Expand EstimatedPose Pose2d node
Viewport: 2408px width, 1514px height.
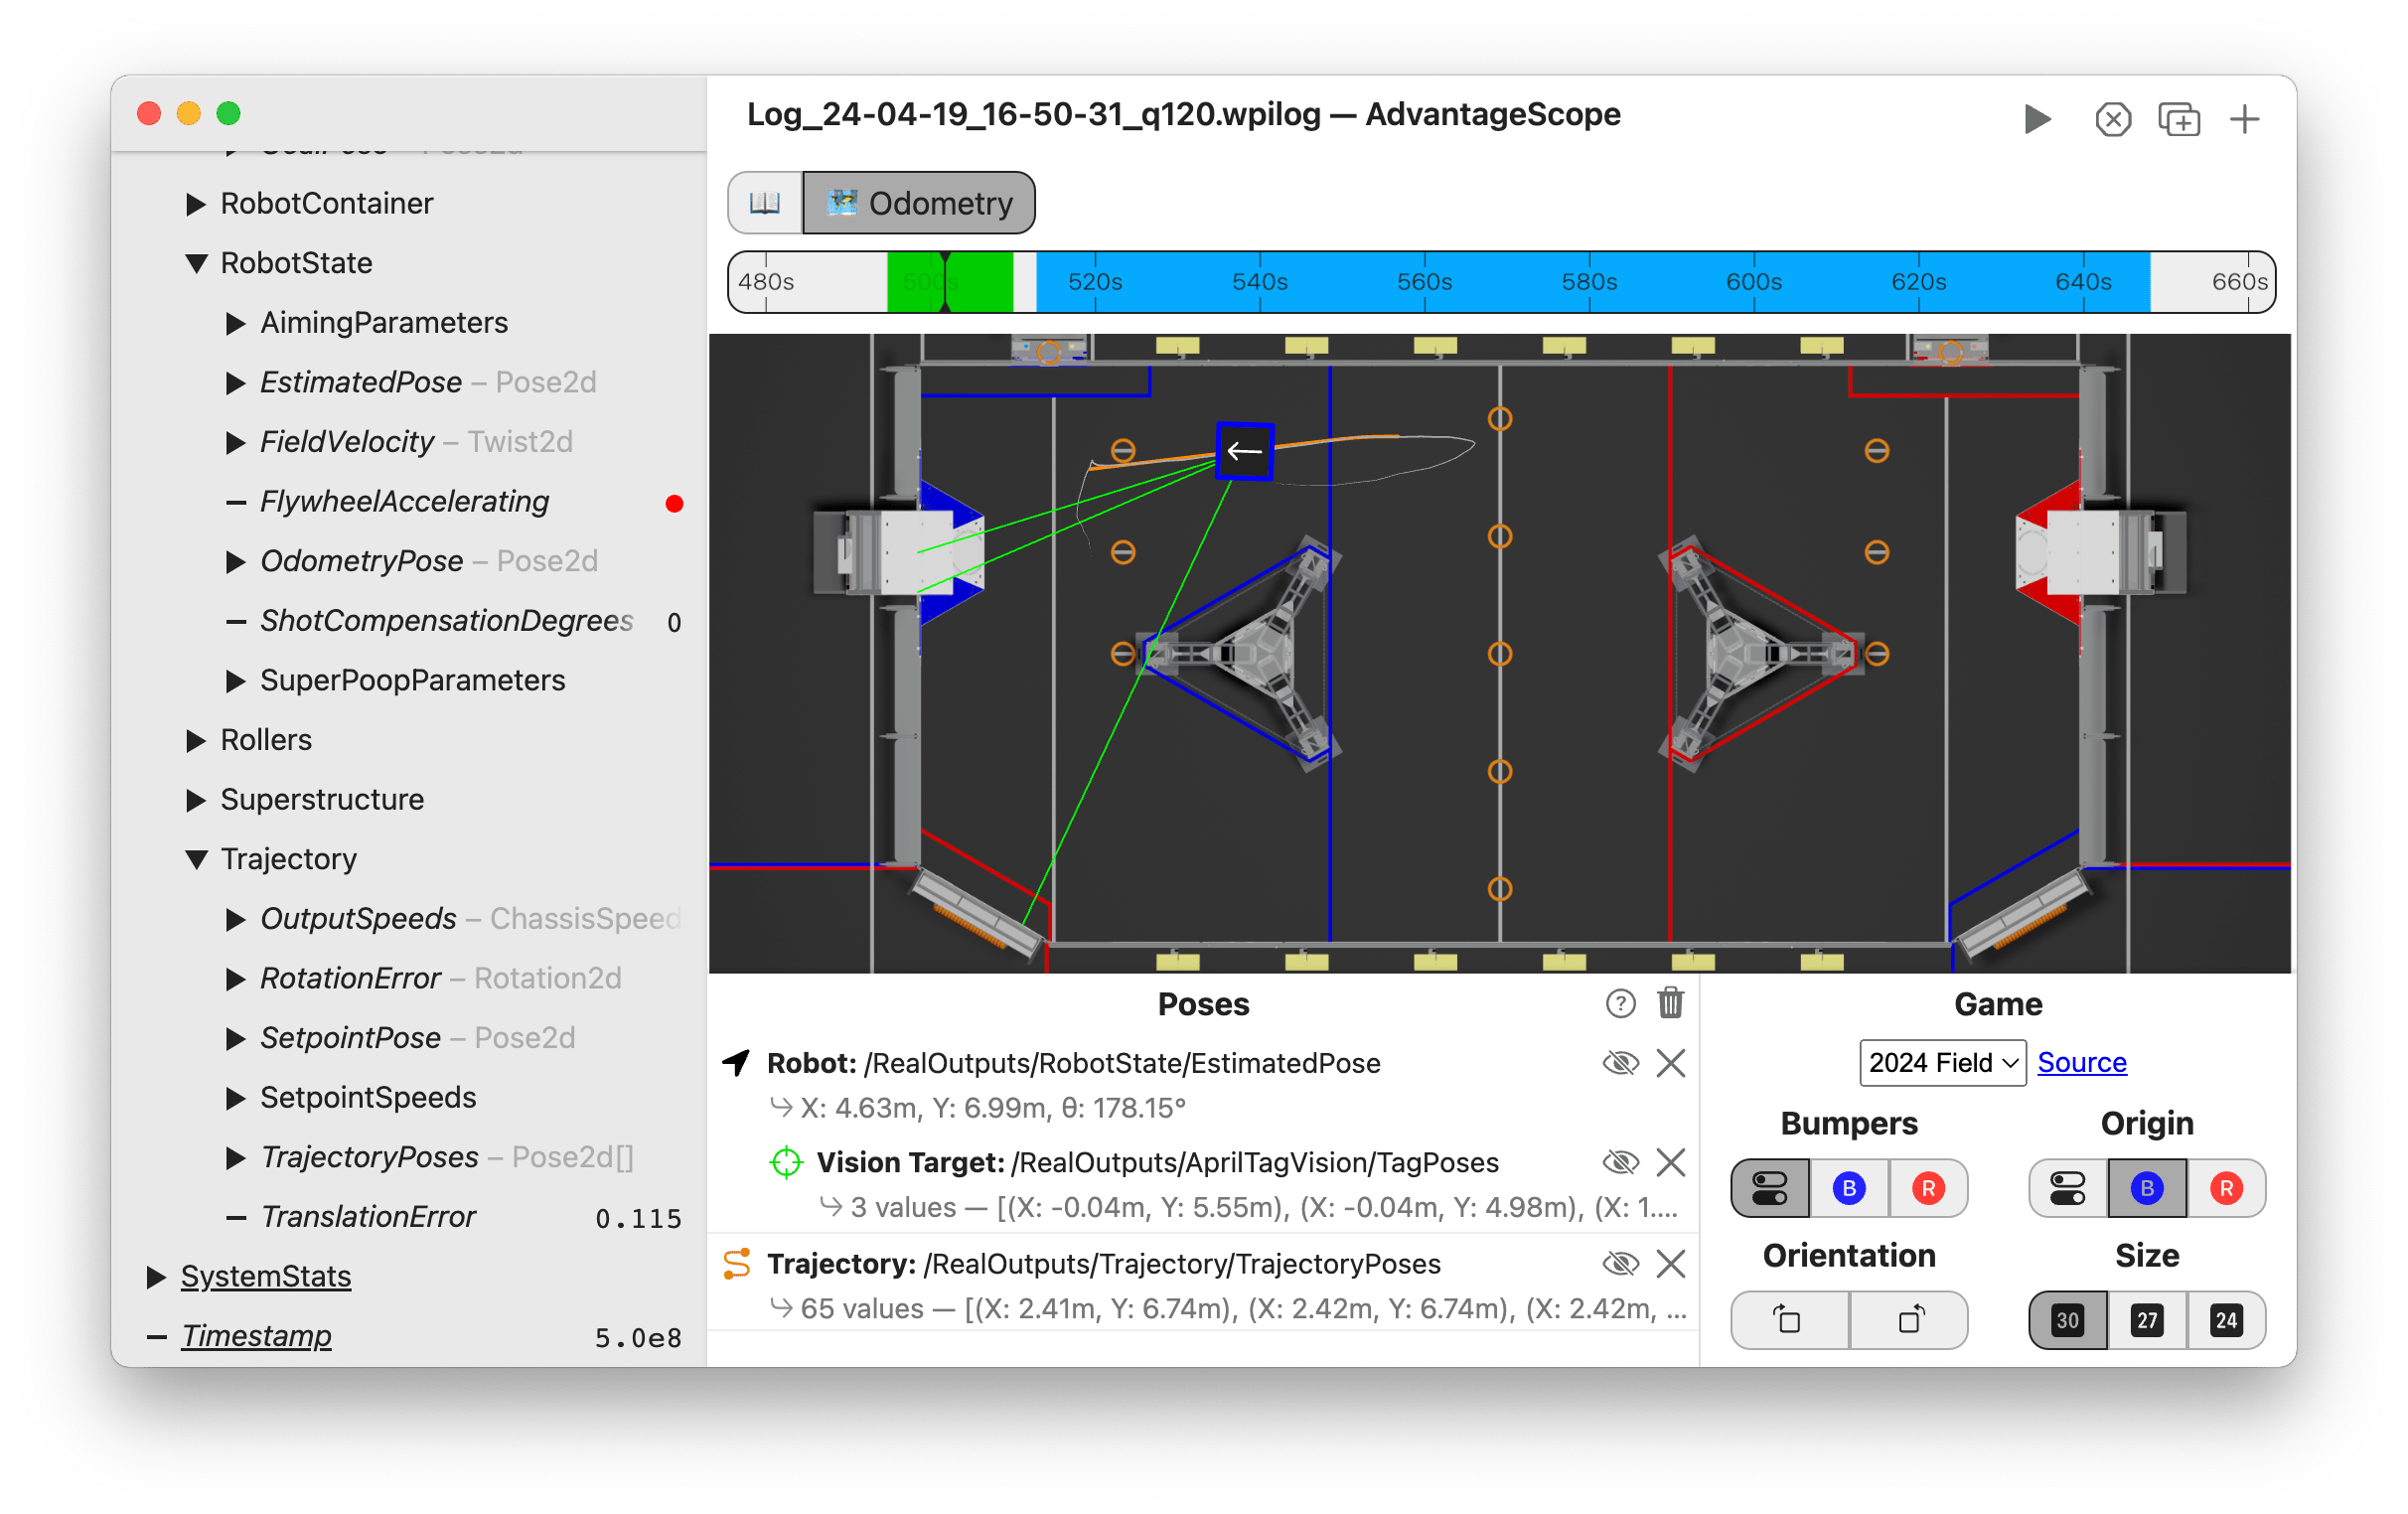pyautogui.click(x=236, y=383)
